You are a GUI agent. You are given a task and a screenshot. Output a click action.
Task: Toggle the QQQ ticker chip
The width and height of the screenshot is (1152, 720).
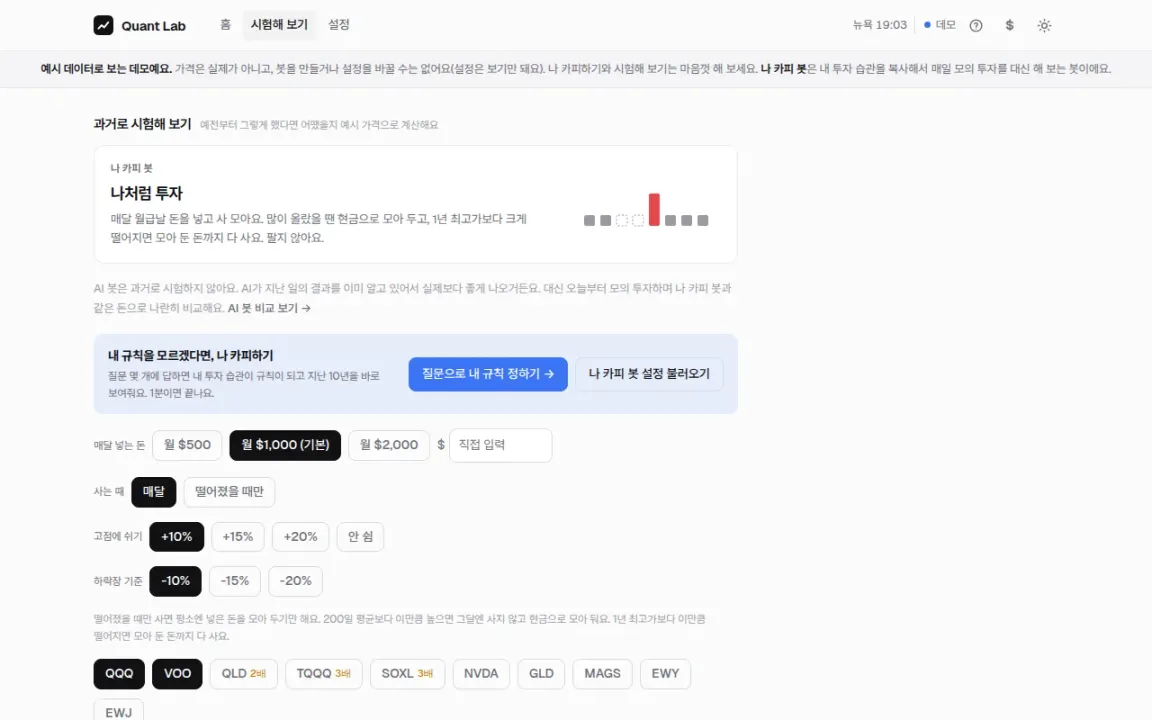tap(119, 674)
